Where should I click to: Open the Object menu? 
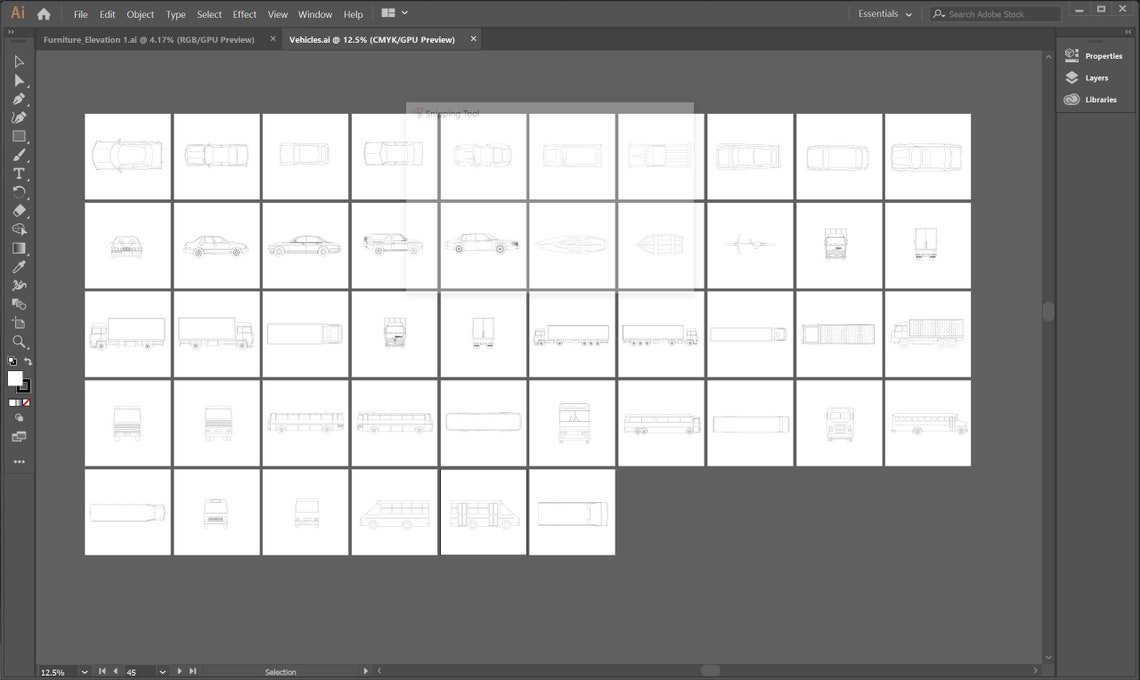tap(140, 14)
